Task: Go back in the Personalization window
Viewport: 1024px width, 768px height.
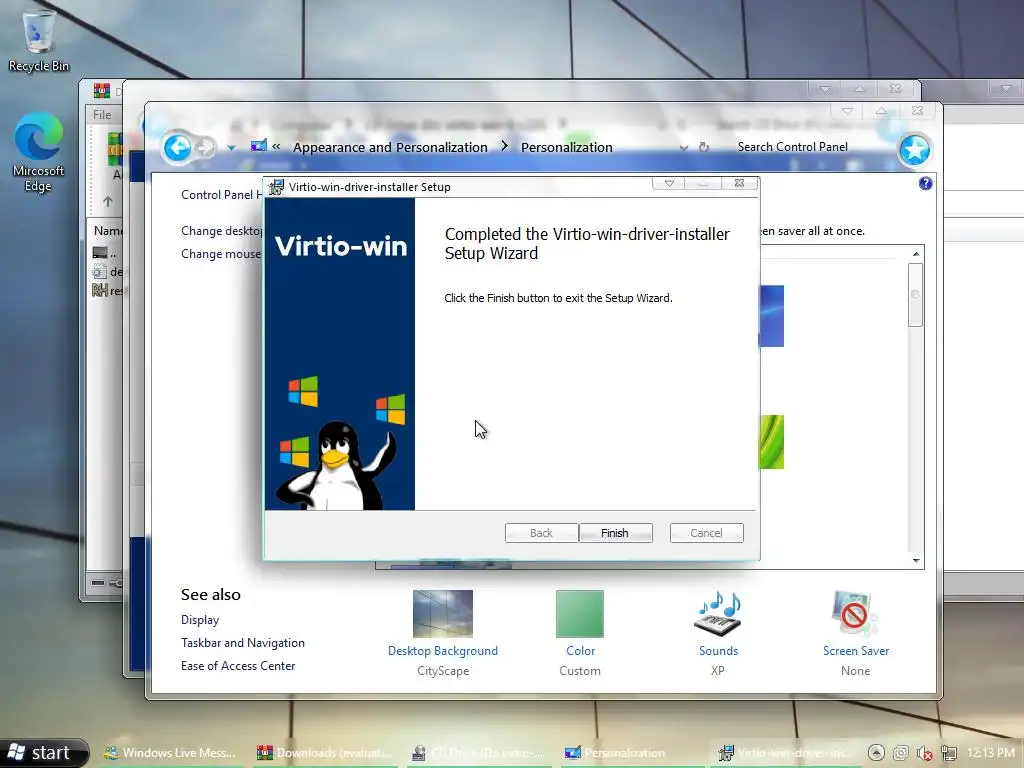Action: pyautogui.click(x=178, y=148)
